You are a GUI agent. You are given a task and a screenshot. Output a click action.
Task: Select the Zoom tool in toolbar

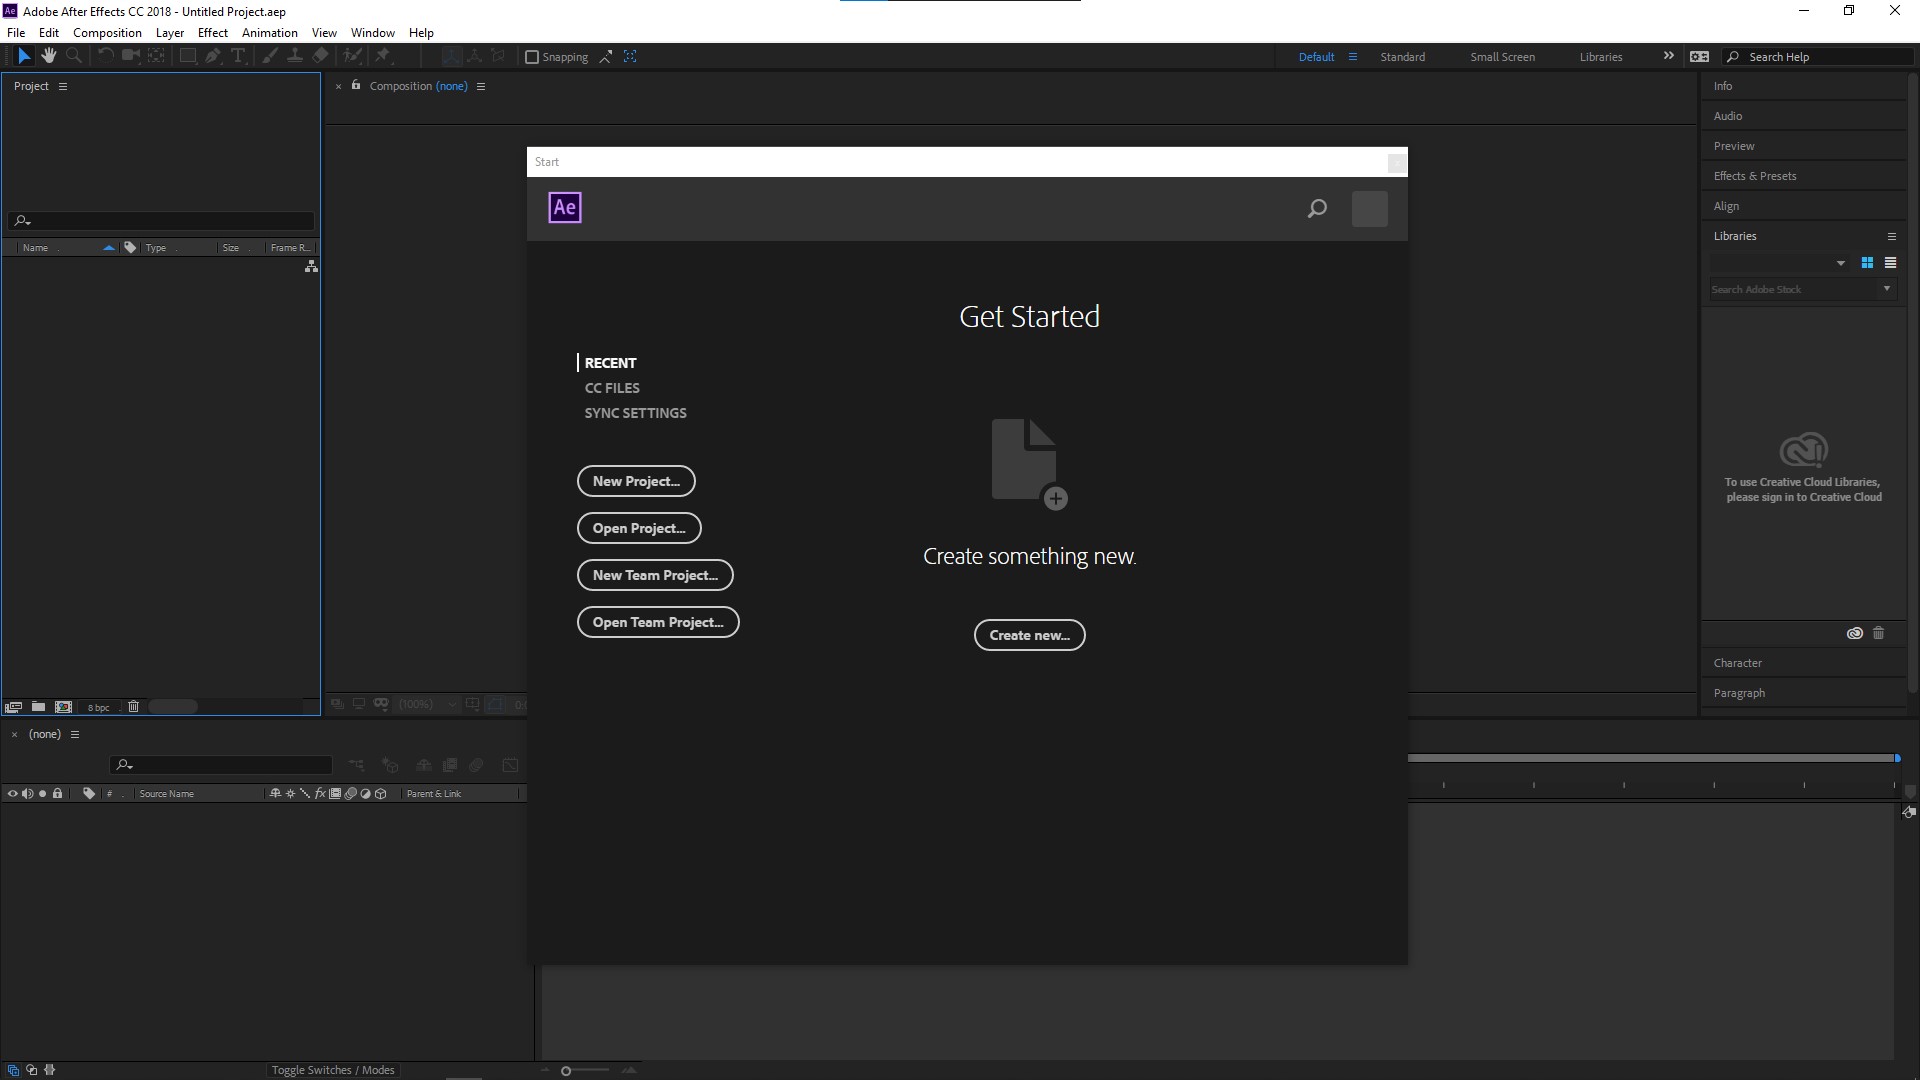click(x=74, y=56)
